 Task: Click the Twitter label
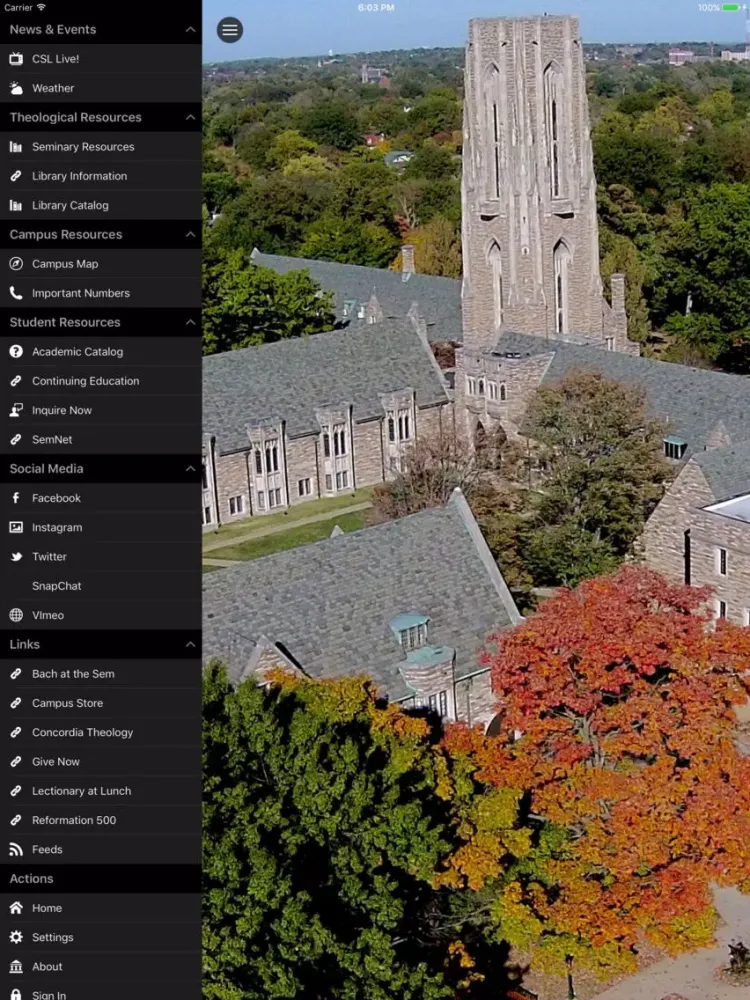(x=49, y=557)
